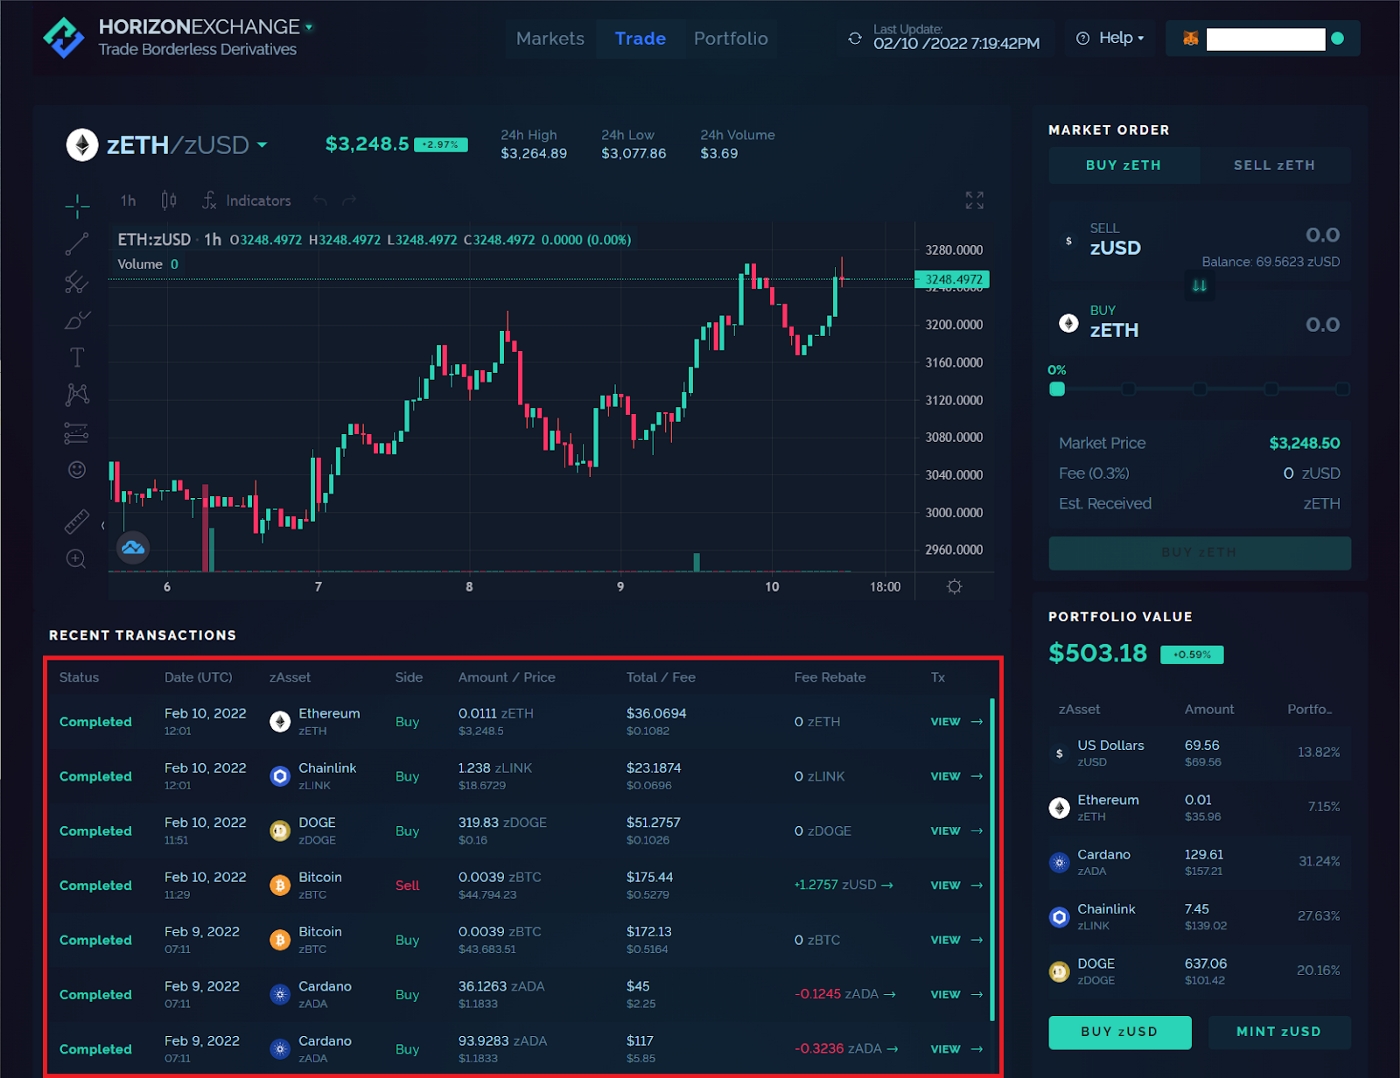View the Chainlink transaction details
1400x1078 pixels.
pos(955,776)
